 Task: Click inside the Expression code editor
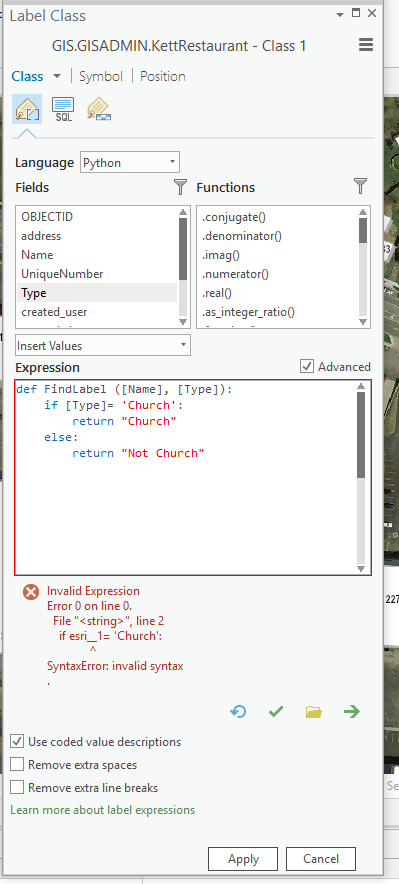coord(186,477)
